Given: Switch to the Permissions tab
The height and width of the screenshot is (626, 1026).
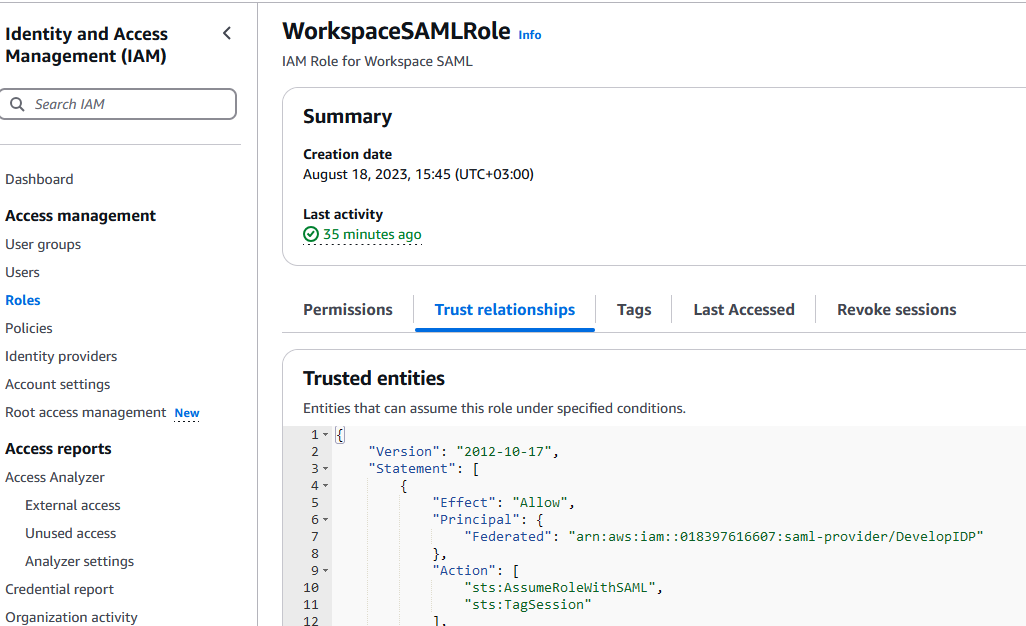Looking at the screenshot, I should [348, 310].
